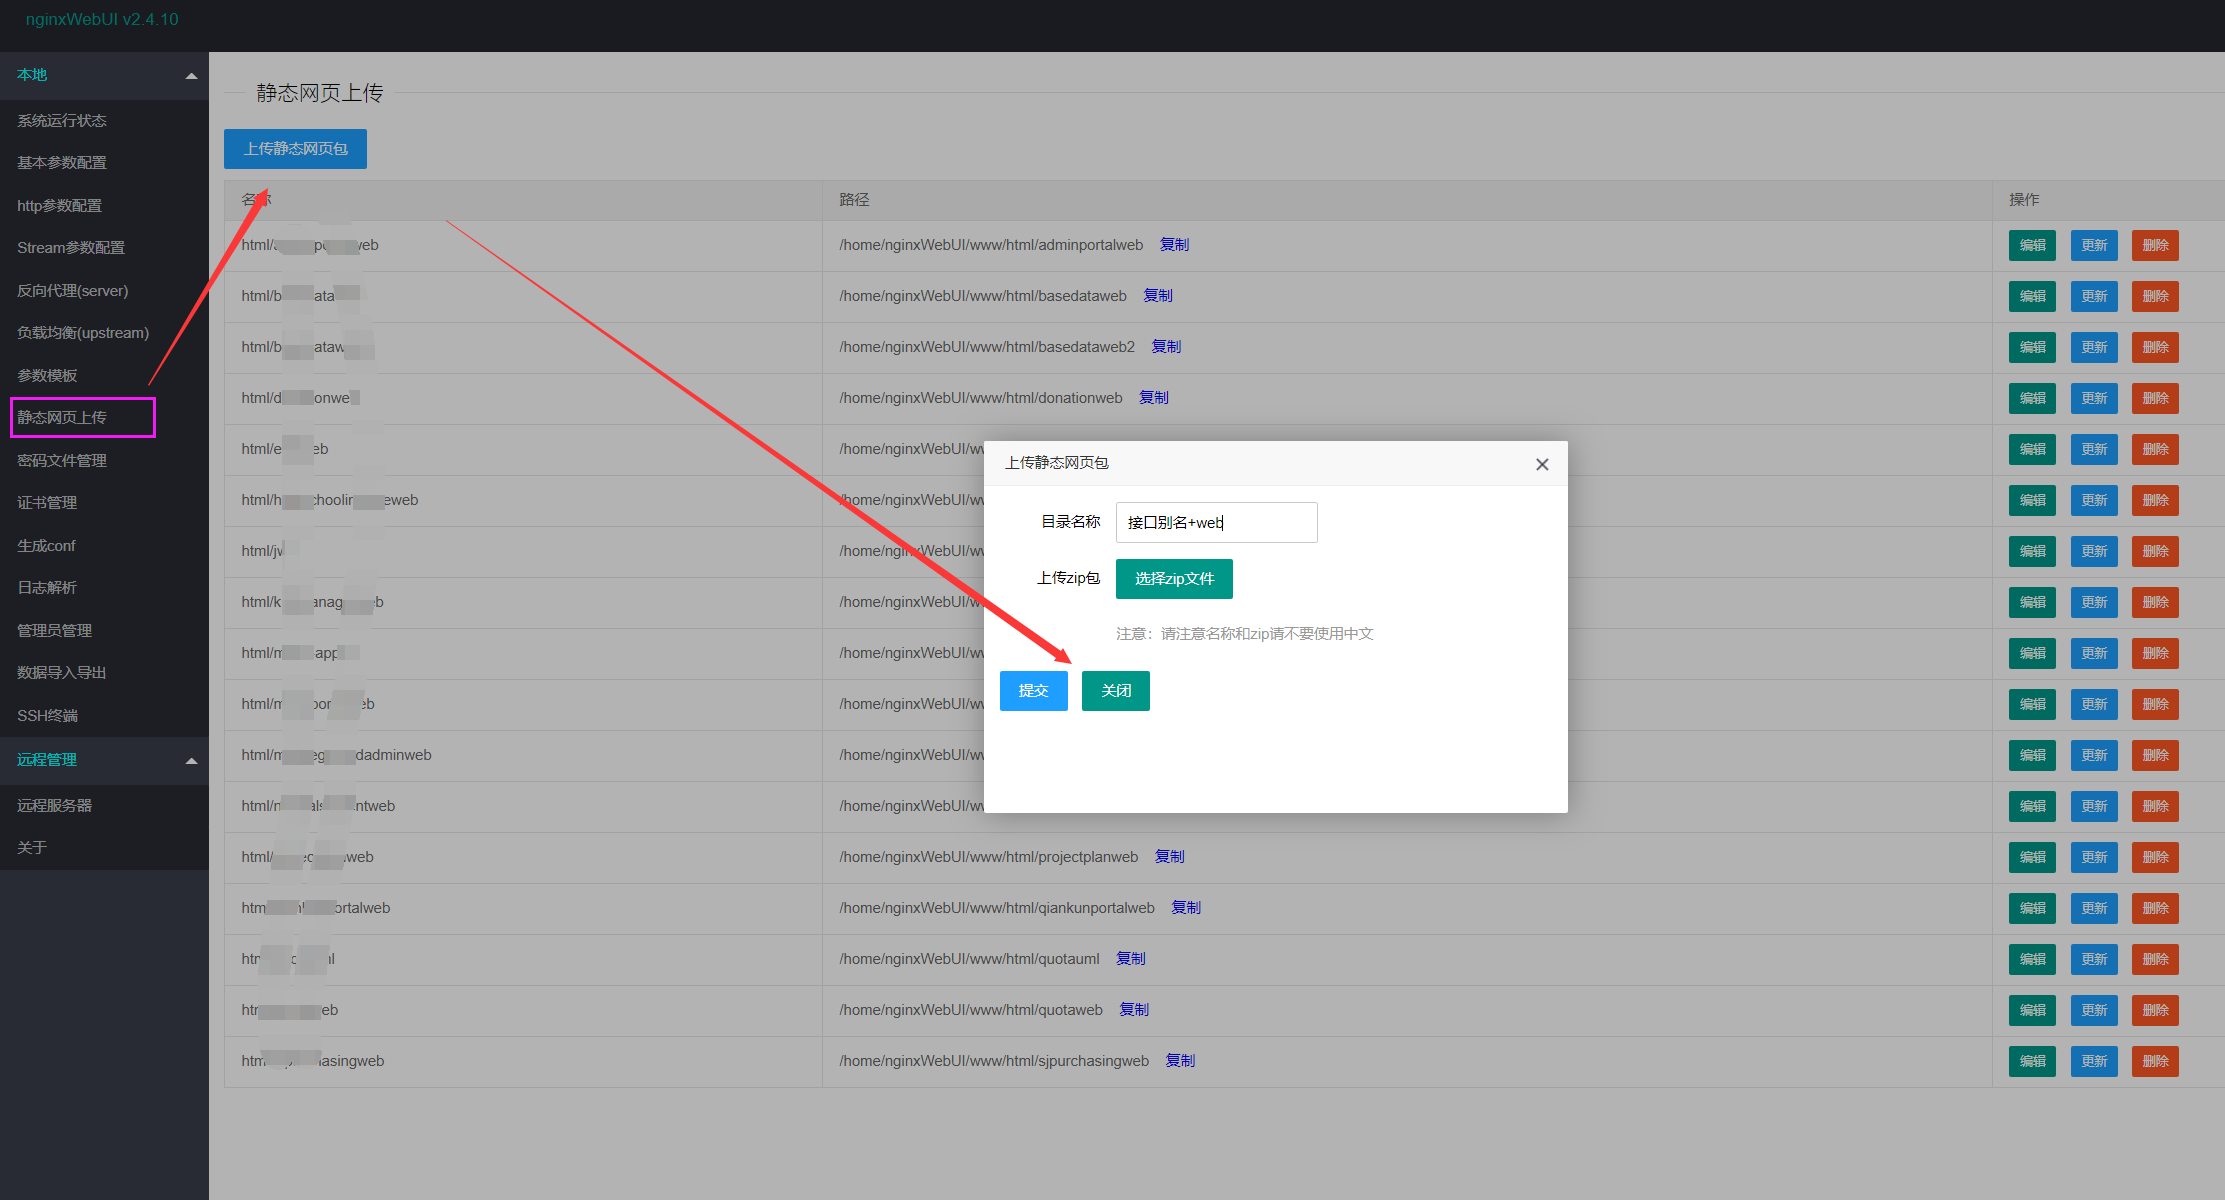
Task: Copy the sjpurchasingweb path via 复制
Action: click(1180, 1061)
